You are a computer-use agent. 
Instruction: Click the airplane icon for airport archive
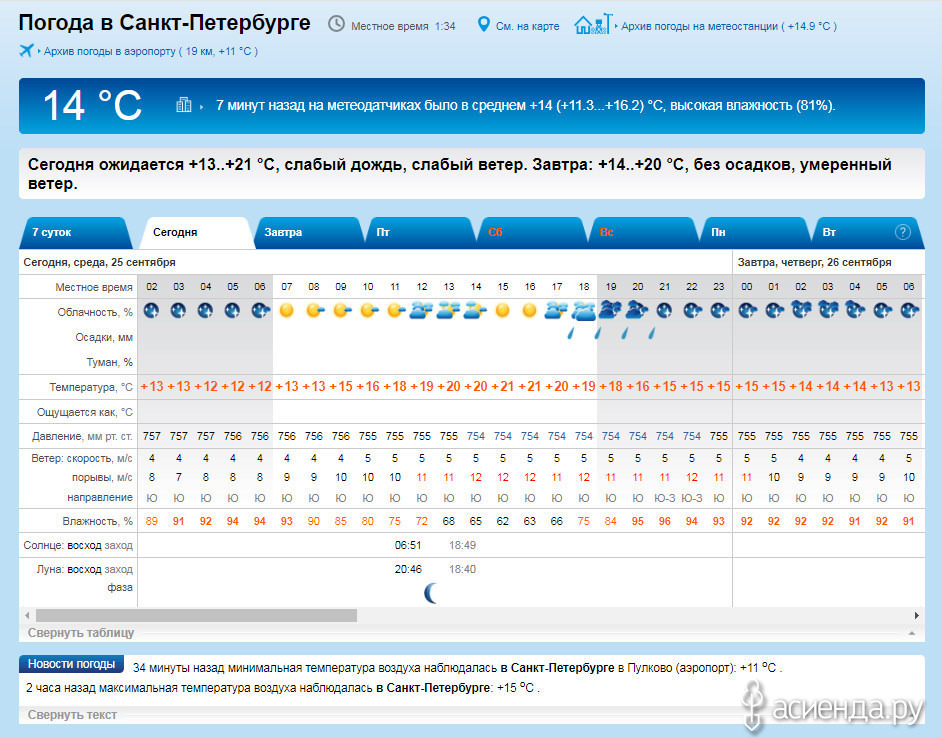(x=26, y=50)
